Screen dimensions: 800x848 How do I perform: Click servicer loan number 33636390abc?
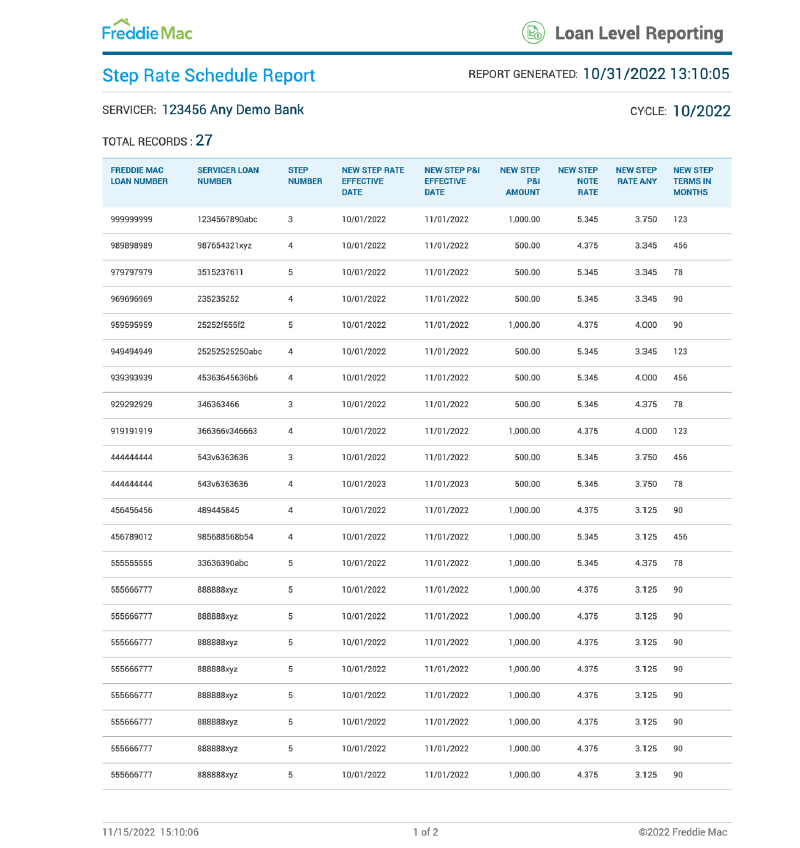pyautogui.click(x=222, y=563)
